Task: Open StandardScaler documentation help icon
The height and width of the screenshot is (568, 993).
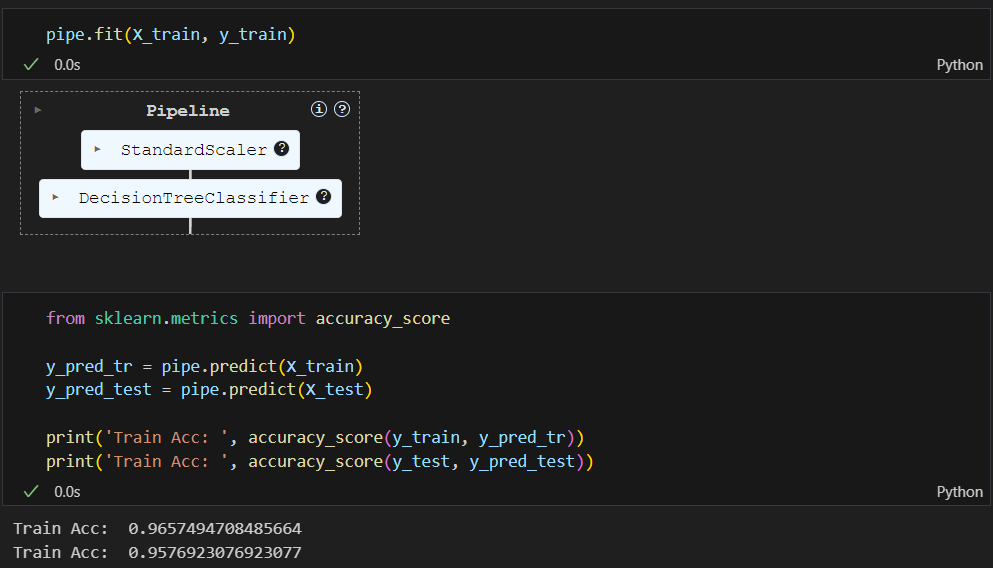Action: tap(282, 148)
